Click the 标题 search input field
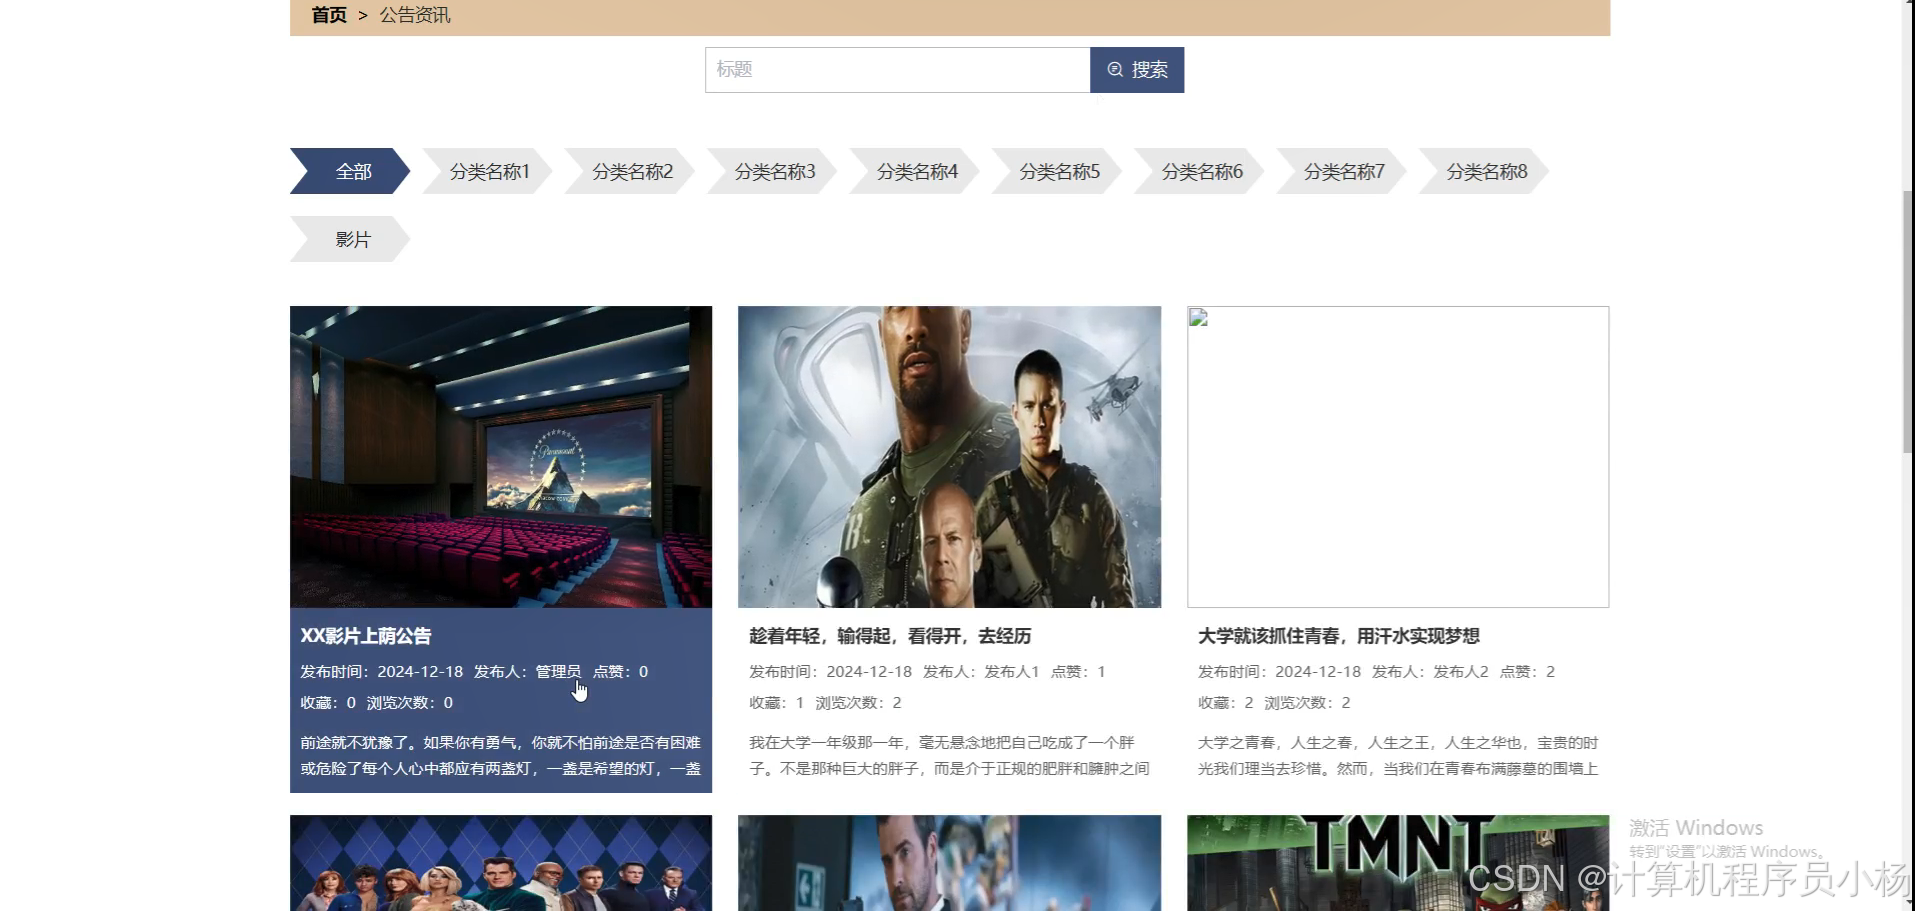The image size is (1915, 911). point(897,70)
